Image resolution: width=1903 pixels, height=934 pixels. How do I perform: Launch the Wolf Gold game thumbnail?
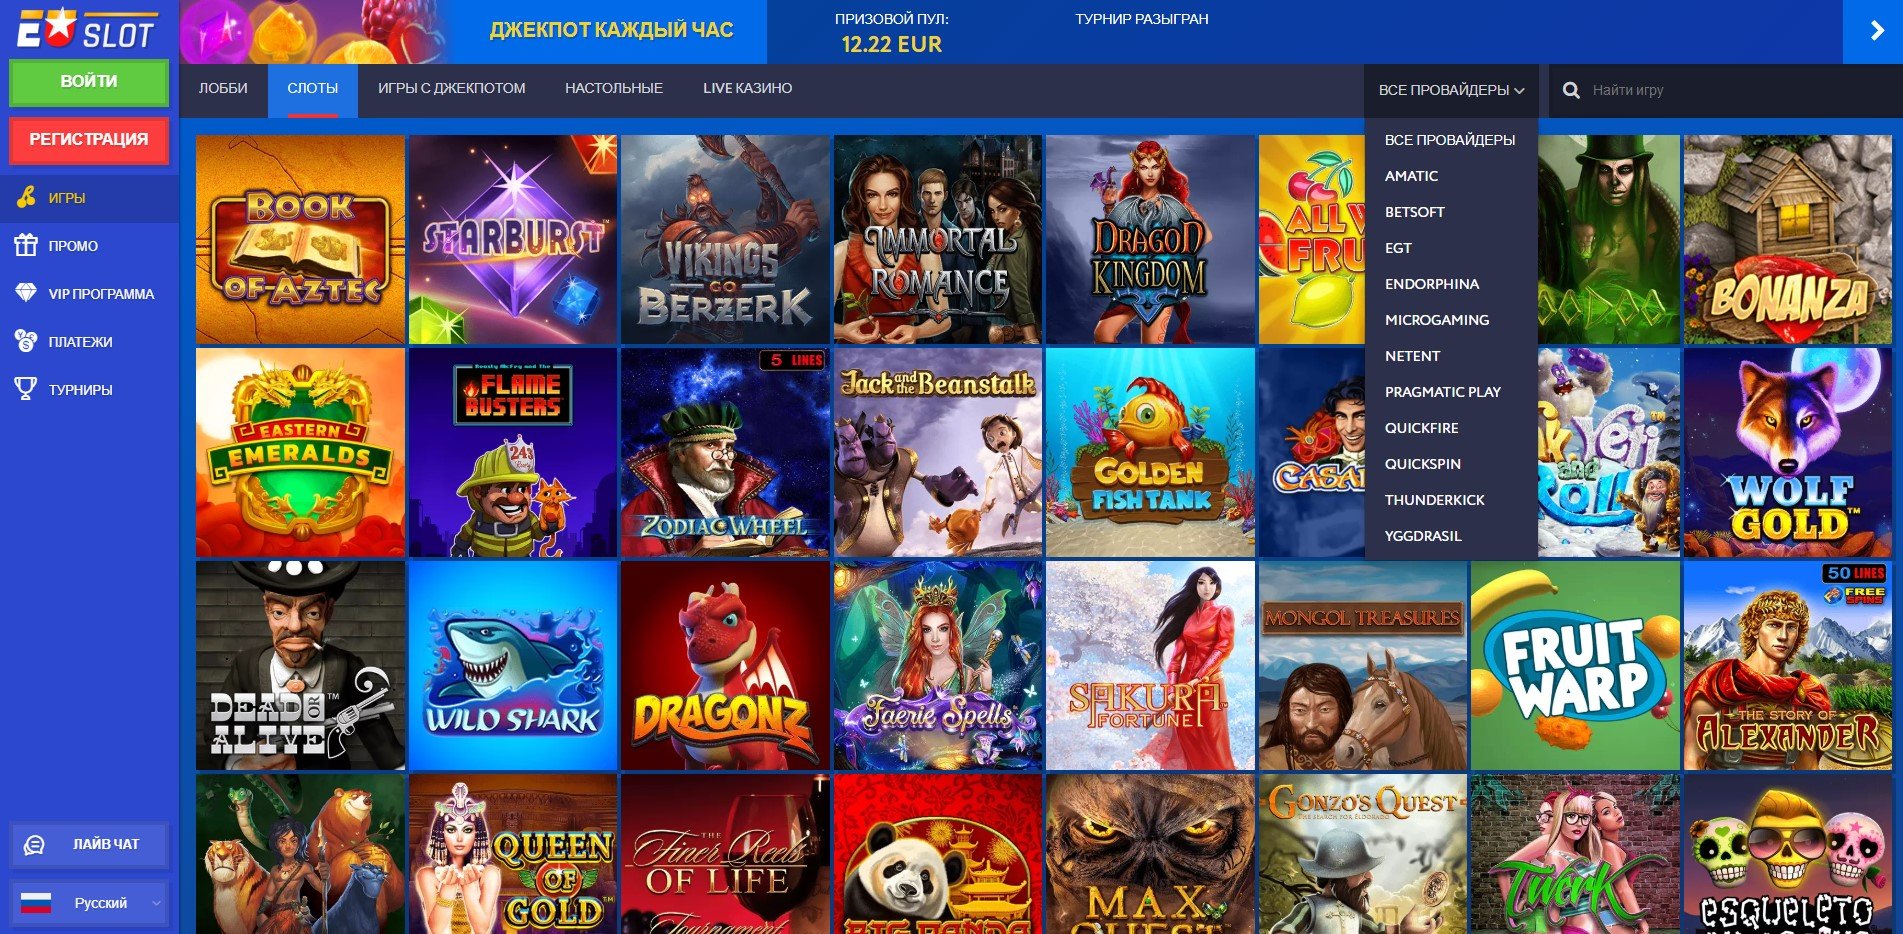[x=1788, y=453]
